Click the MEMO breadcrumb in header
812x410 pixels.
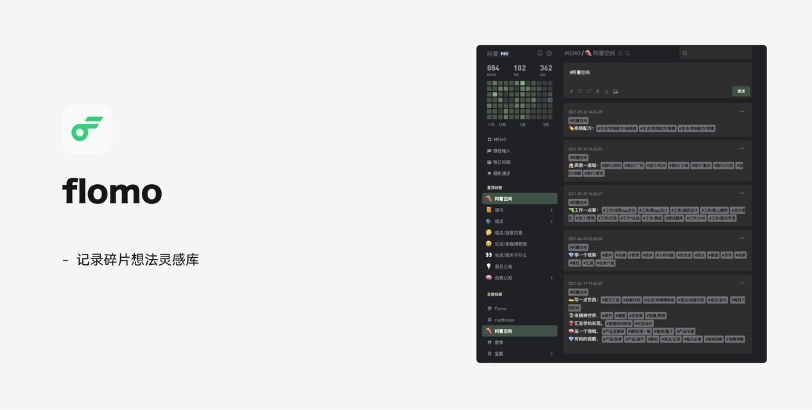pyautogui.click(x=573, y=53)
